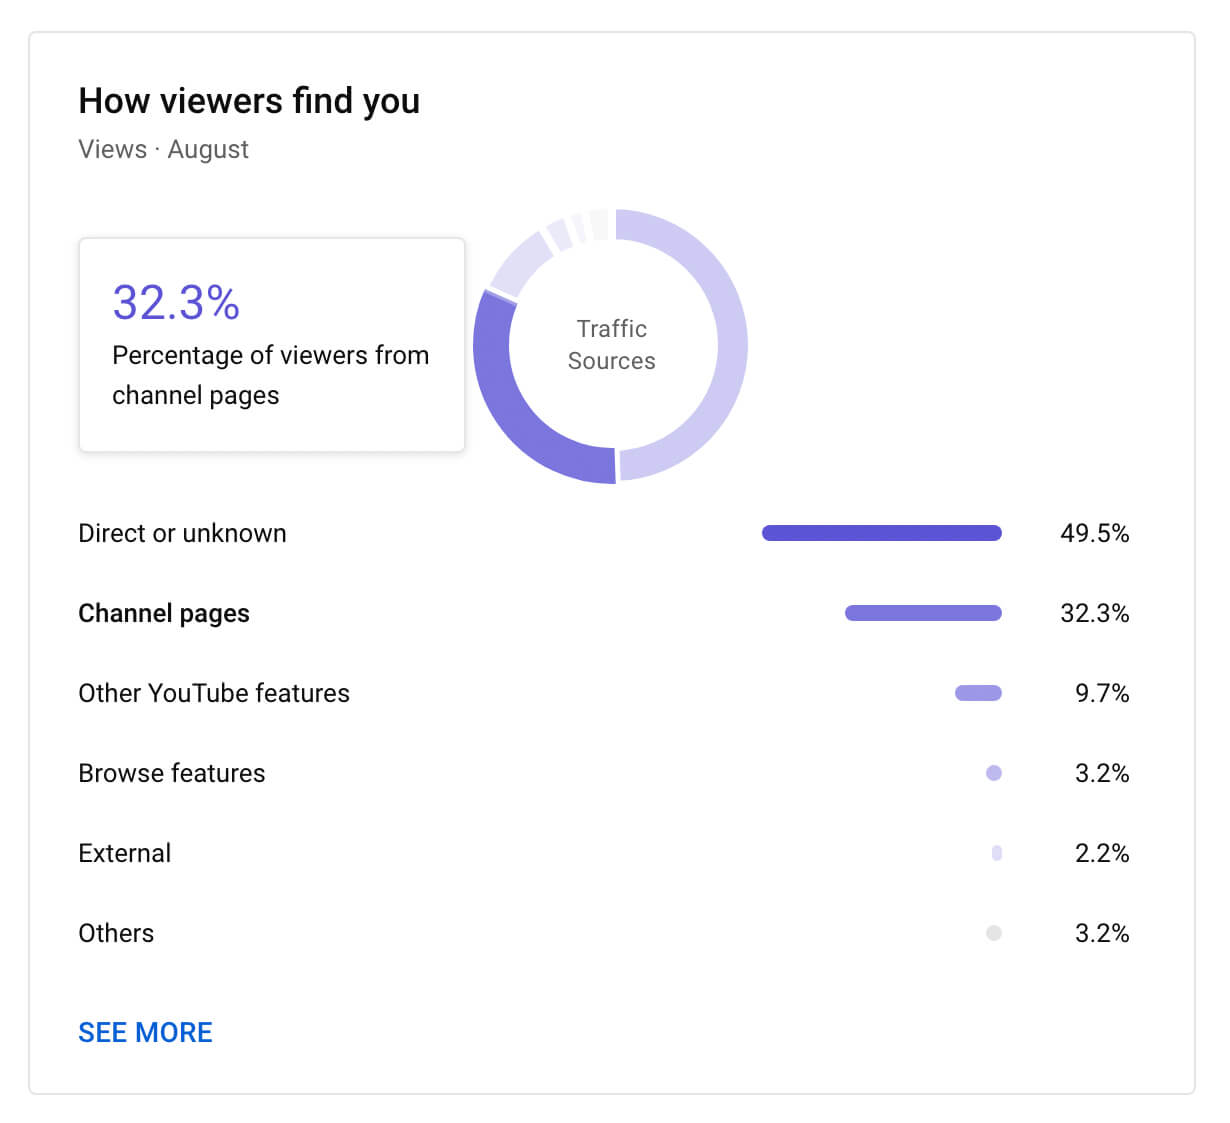Click the Direct or unknown progress bar
This screenshot has width=1230, height=1123.
pyautogui.click(x=881, y=533)
